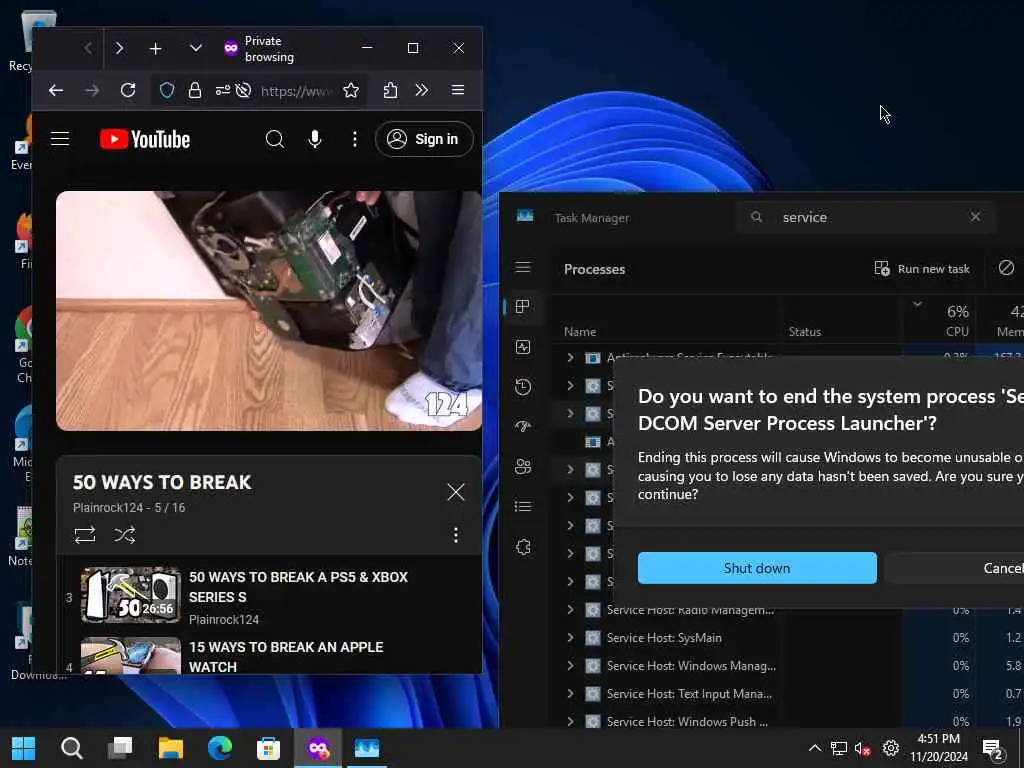This screenshot has height=768, width=1024.
Task: Close the 50 WAYS TO BREAK playlist panel
Action: pyautogui.click(x=456, y=492)
